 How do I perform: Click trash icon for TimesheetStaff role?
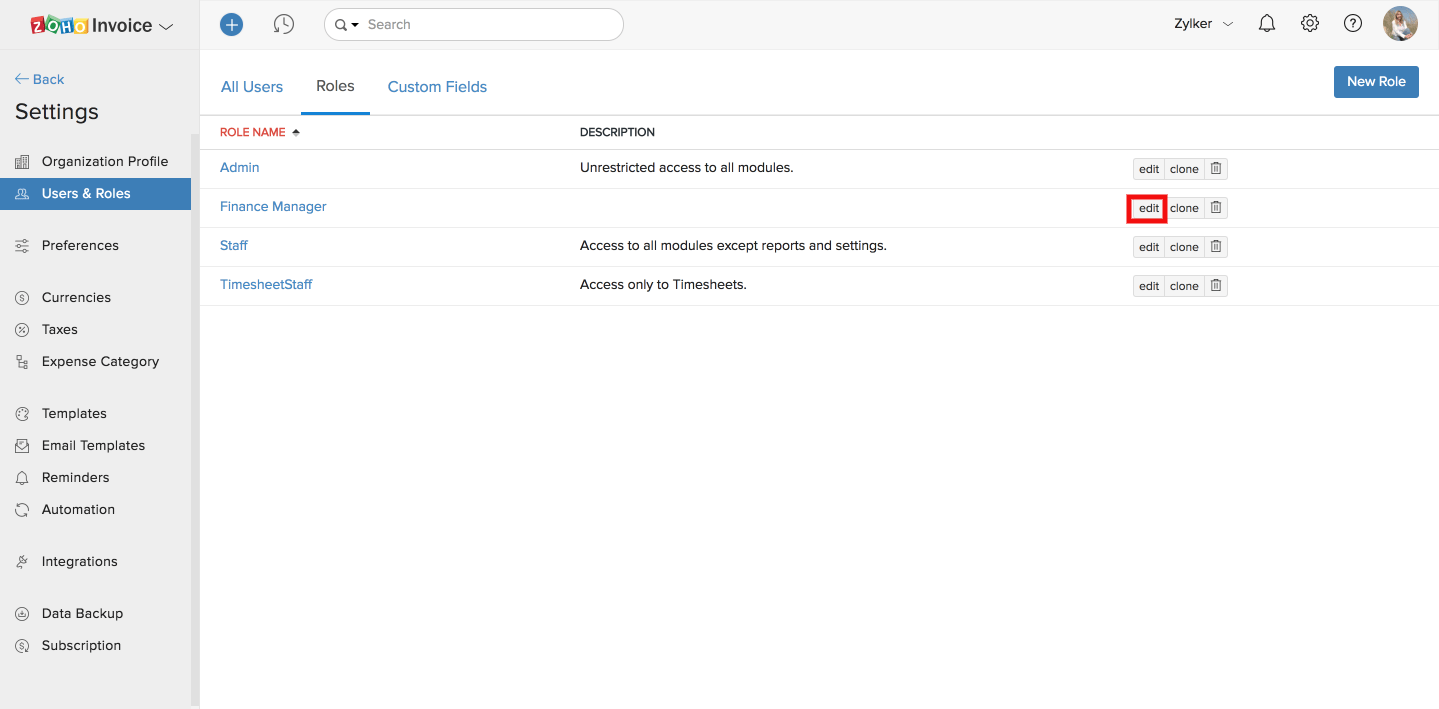[x=1215, y=286]
